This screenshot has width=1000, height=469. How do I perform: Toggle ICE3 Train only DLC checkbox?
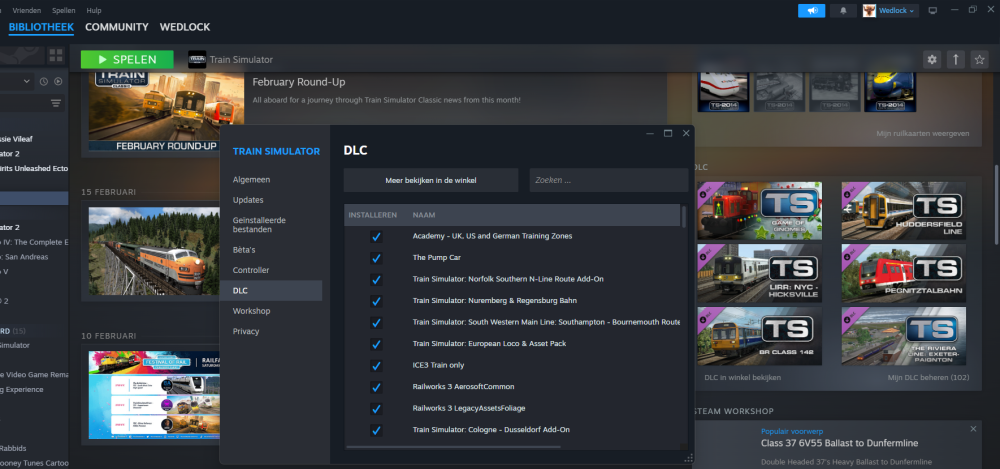coord(376,365)
